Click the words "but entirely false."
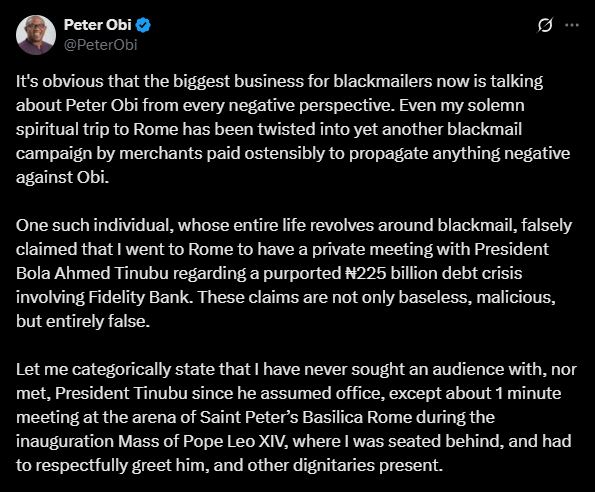This screenshot has height=492, width=595. pos(83,321)
